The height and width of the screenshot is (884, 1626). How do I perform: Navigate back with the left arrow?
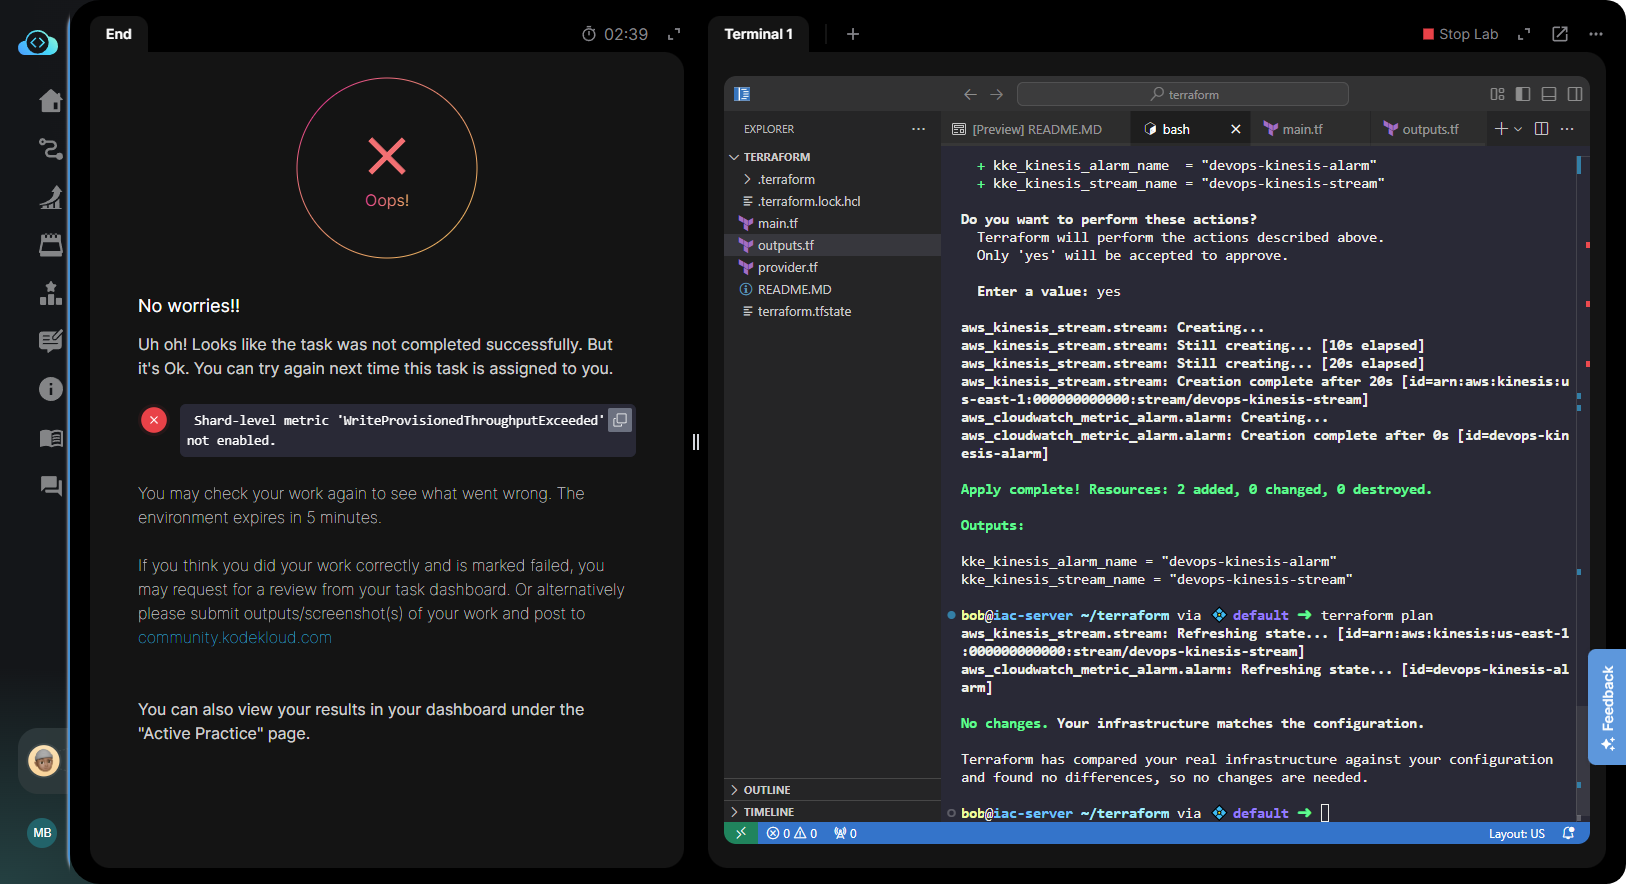(970, 94)
